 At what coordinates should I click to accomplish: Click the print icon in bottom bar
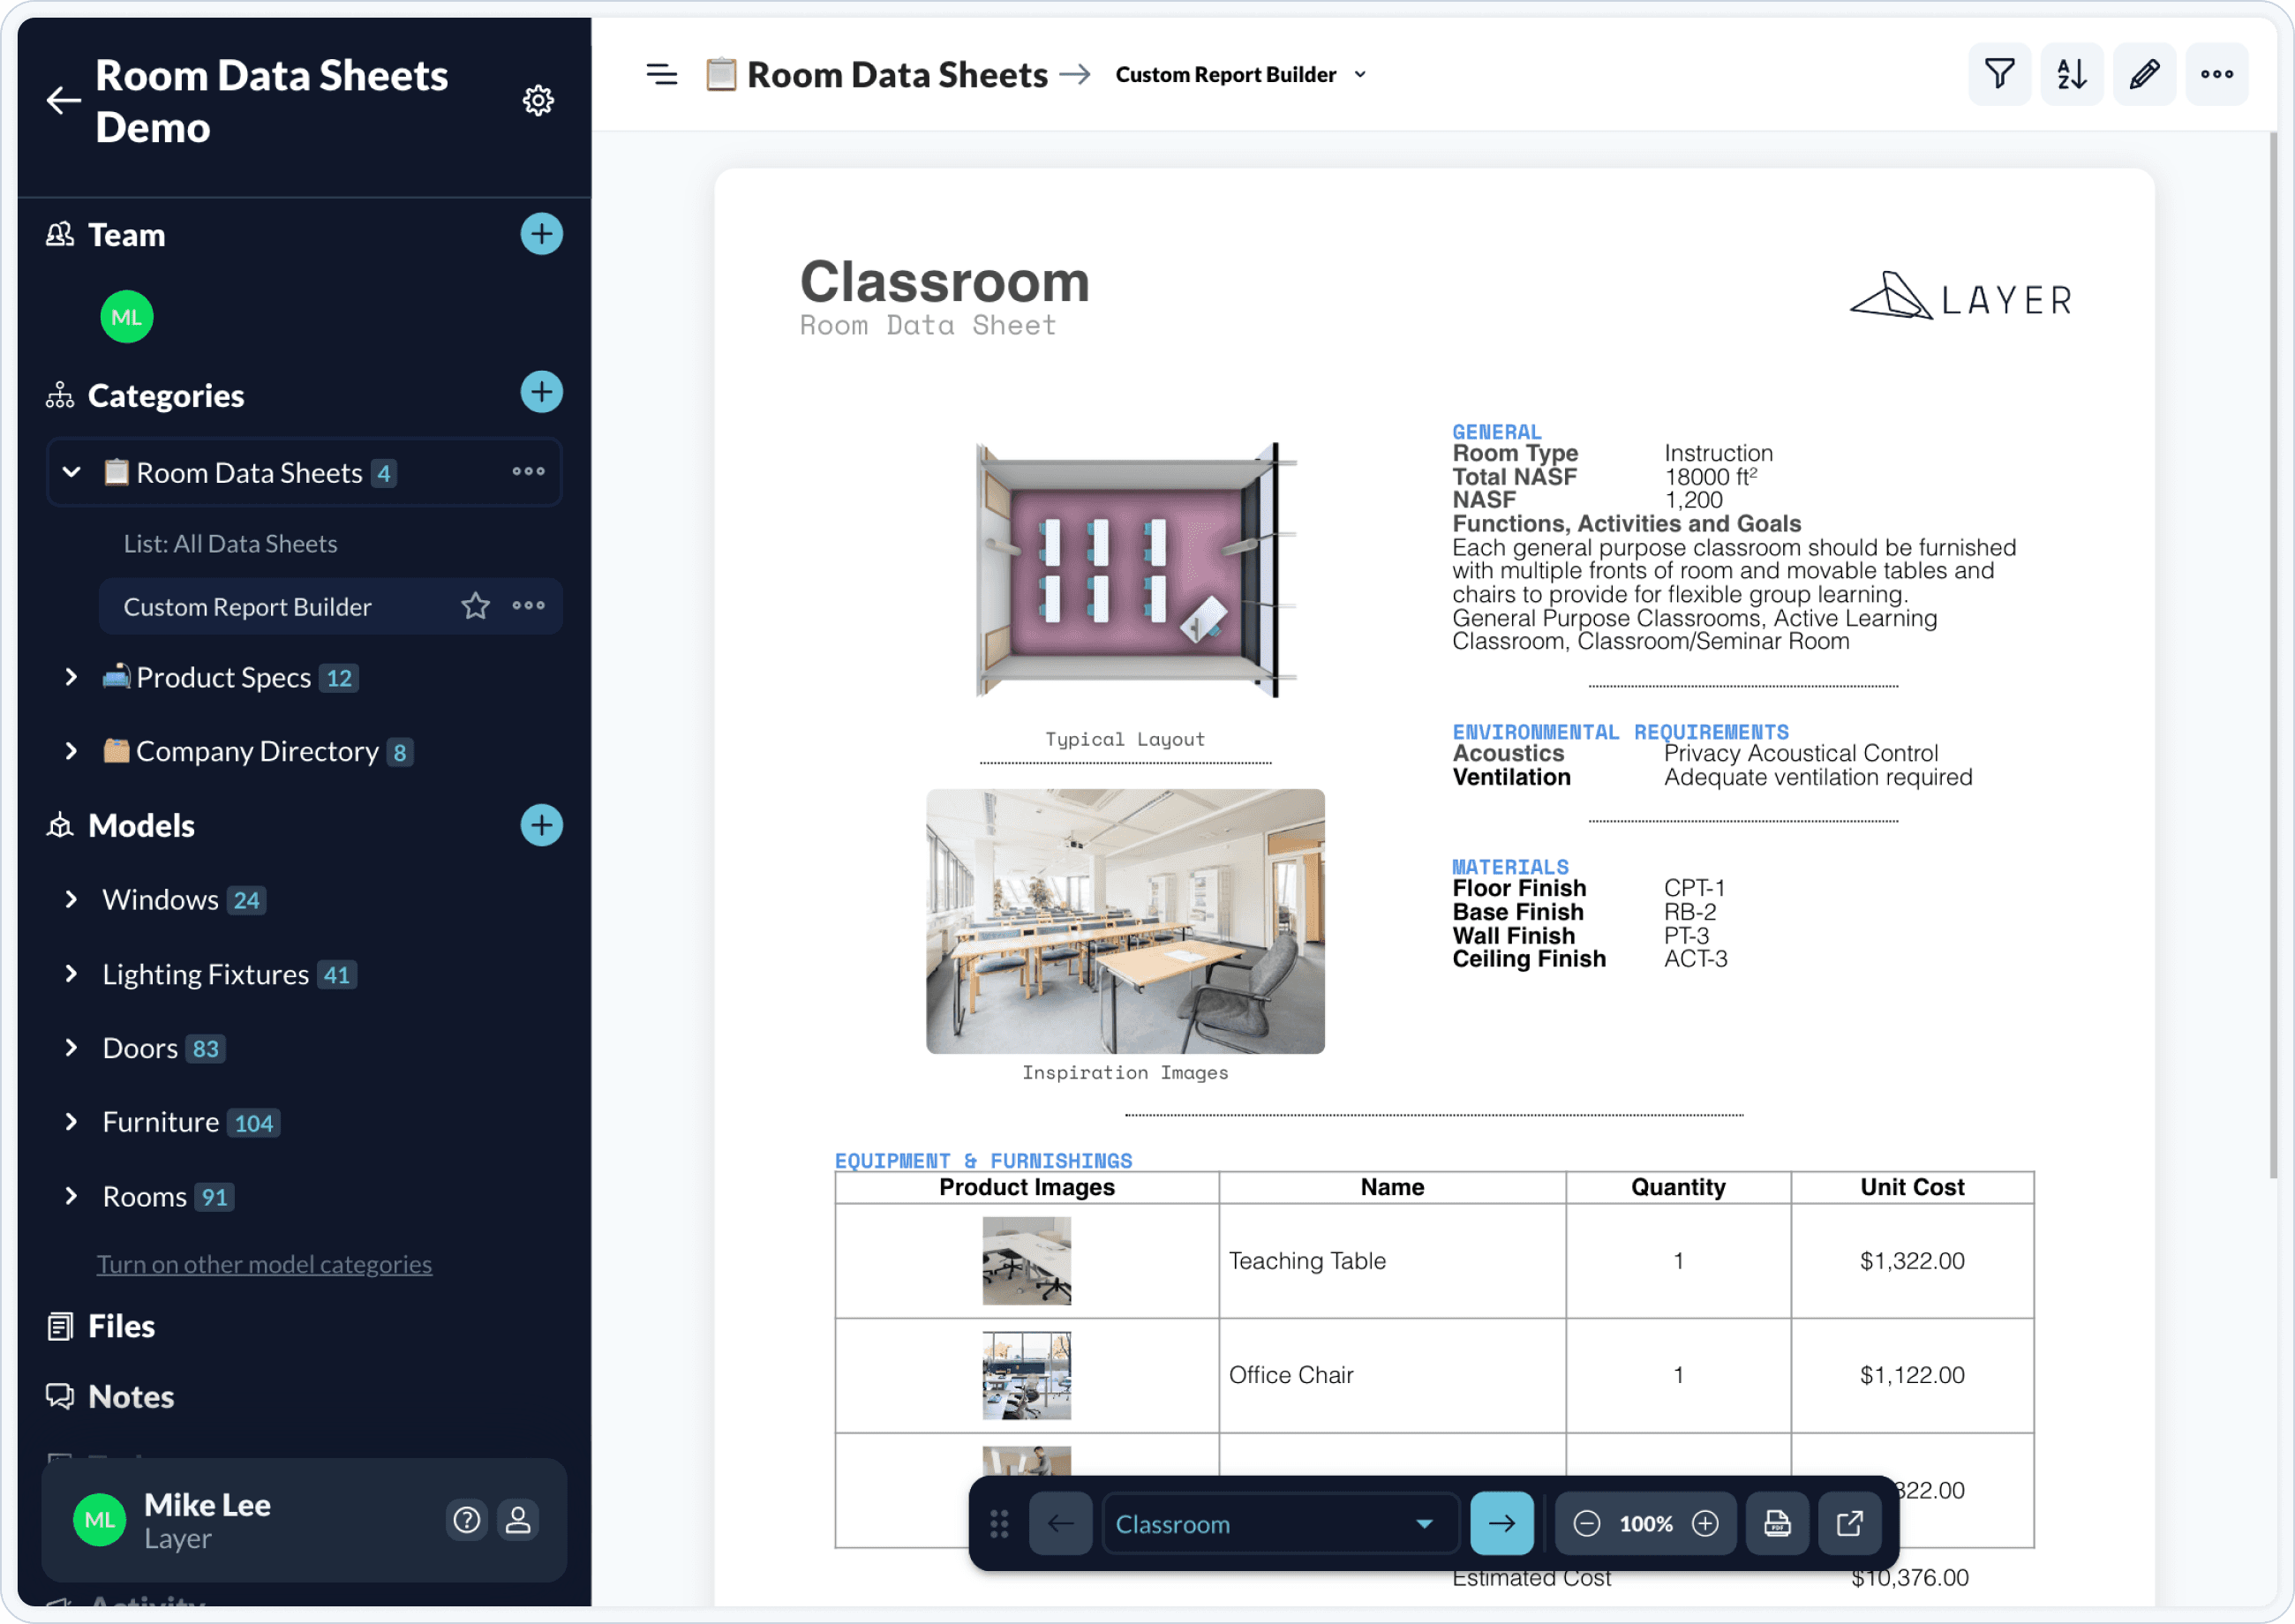point(1779,1523)
